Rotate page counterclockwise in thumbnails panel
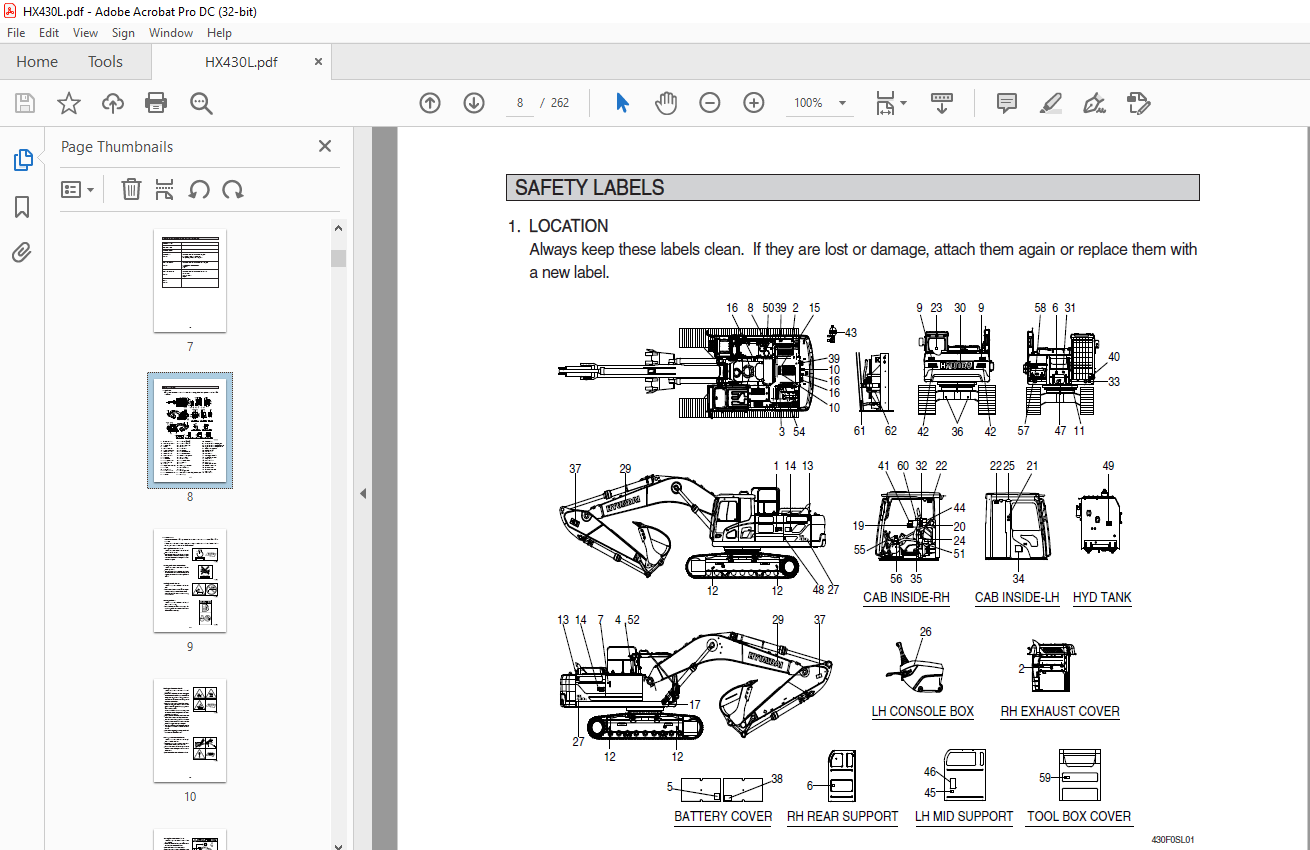This screenshot has width=1310, height=850. pos(199,189)
